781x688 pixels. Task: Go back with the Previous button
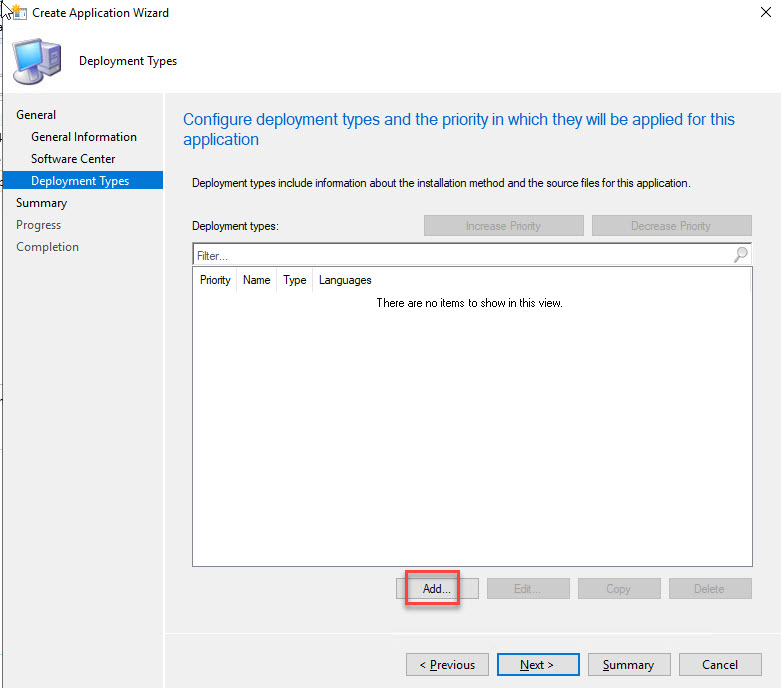pyautogui.click(x=447, y=665)
